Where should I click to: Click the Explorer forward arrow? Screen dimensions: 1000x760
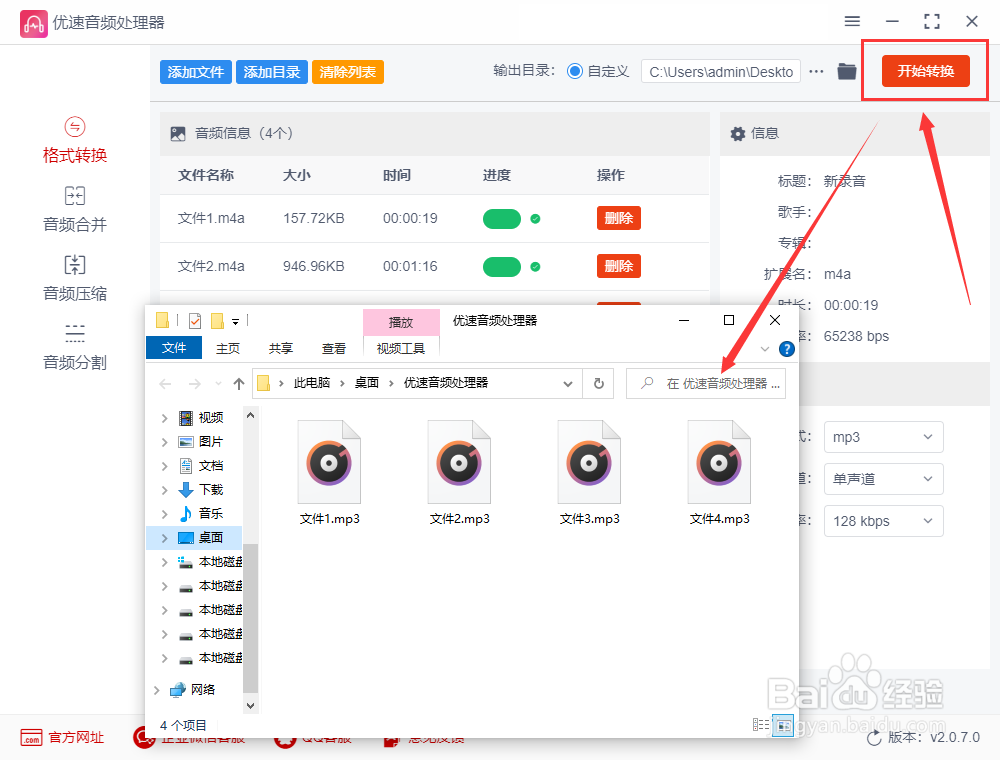point(195,383)
